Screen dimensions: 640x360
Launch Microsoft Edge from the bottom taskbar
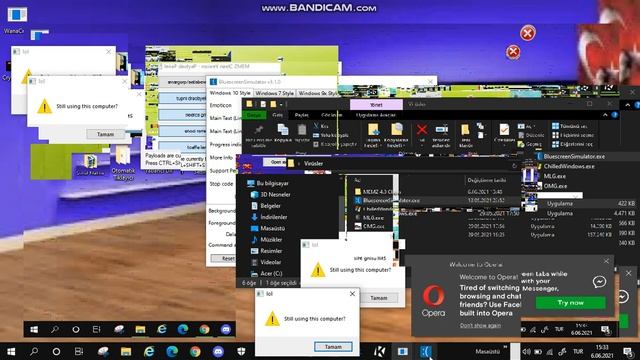172,351
